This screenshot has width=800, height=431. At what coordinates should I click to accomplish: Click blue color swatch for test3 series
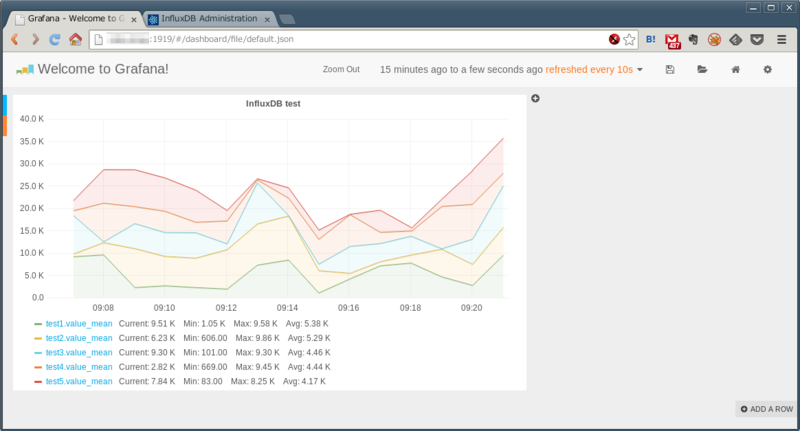pyautogui.click(x=38, y=352)
